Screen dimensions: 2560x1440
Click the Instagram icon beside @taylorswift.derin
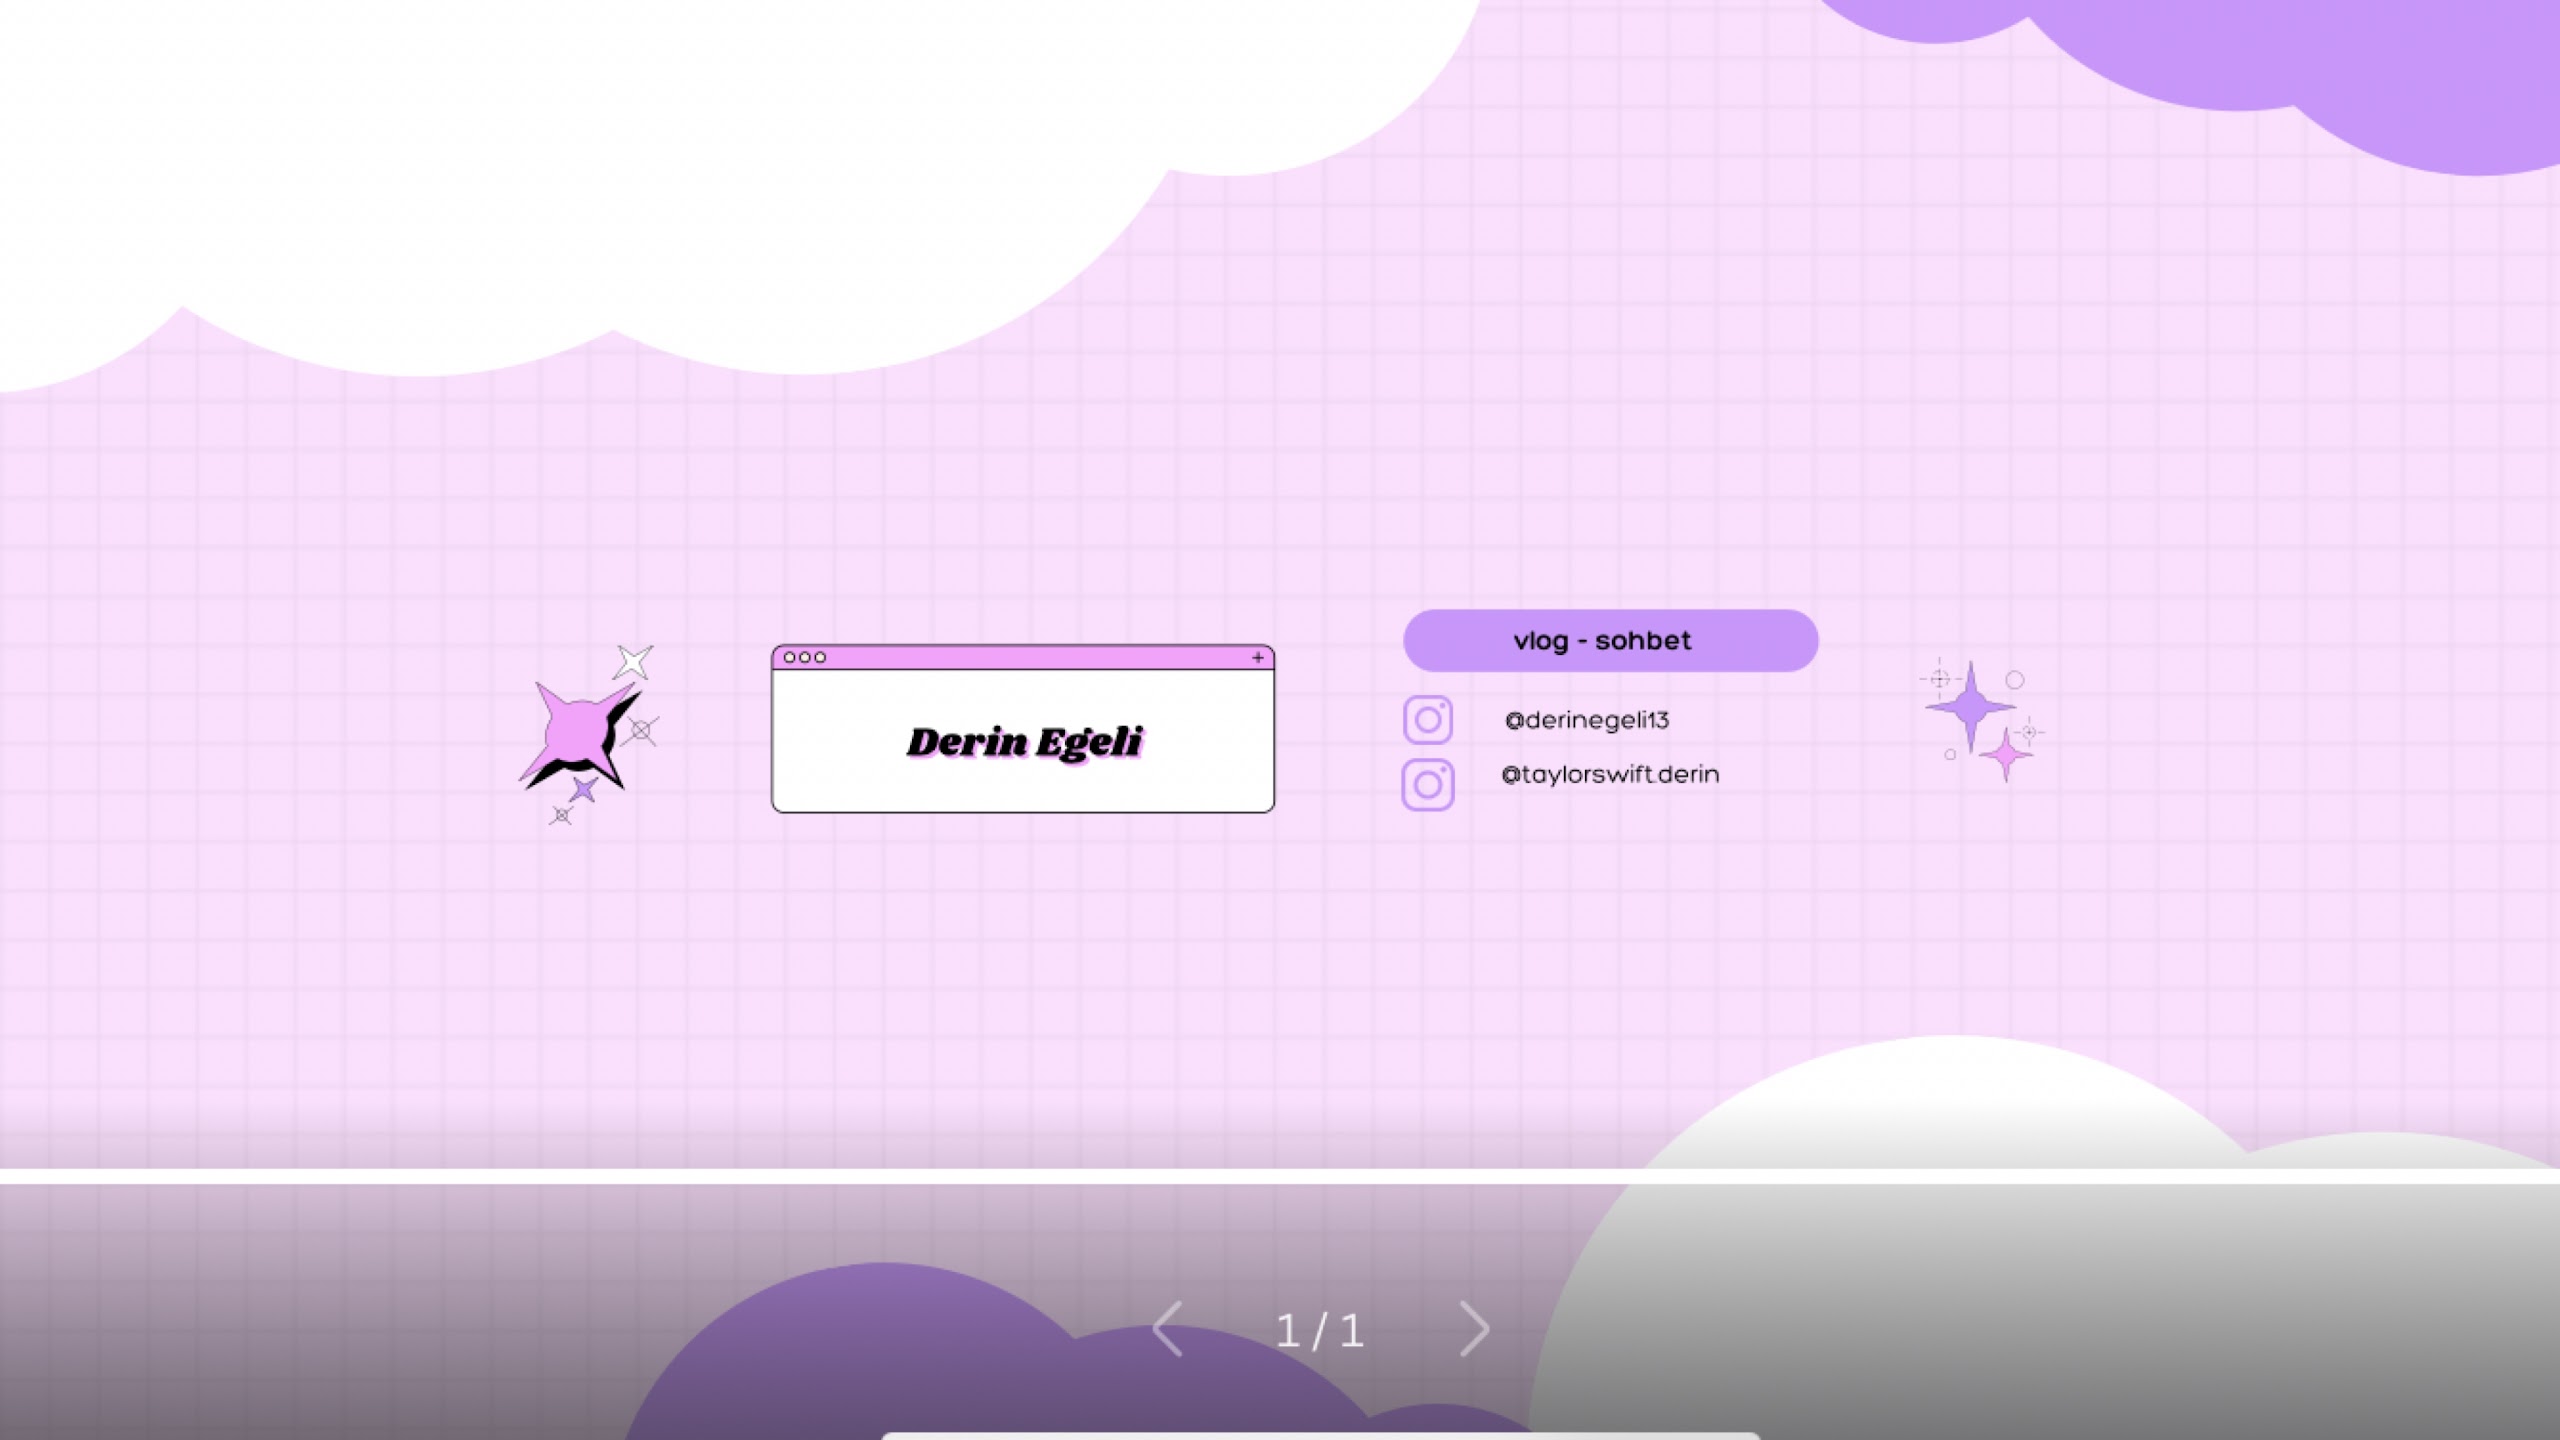pos(1427,784)
